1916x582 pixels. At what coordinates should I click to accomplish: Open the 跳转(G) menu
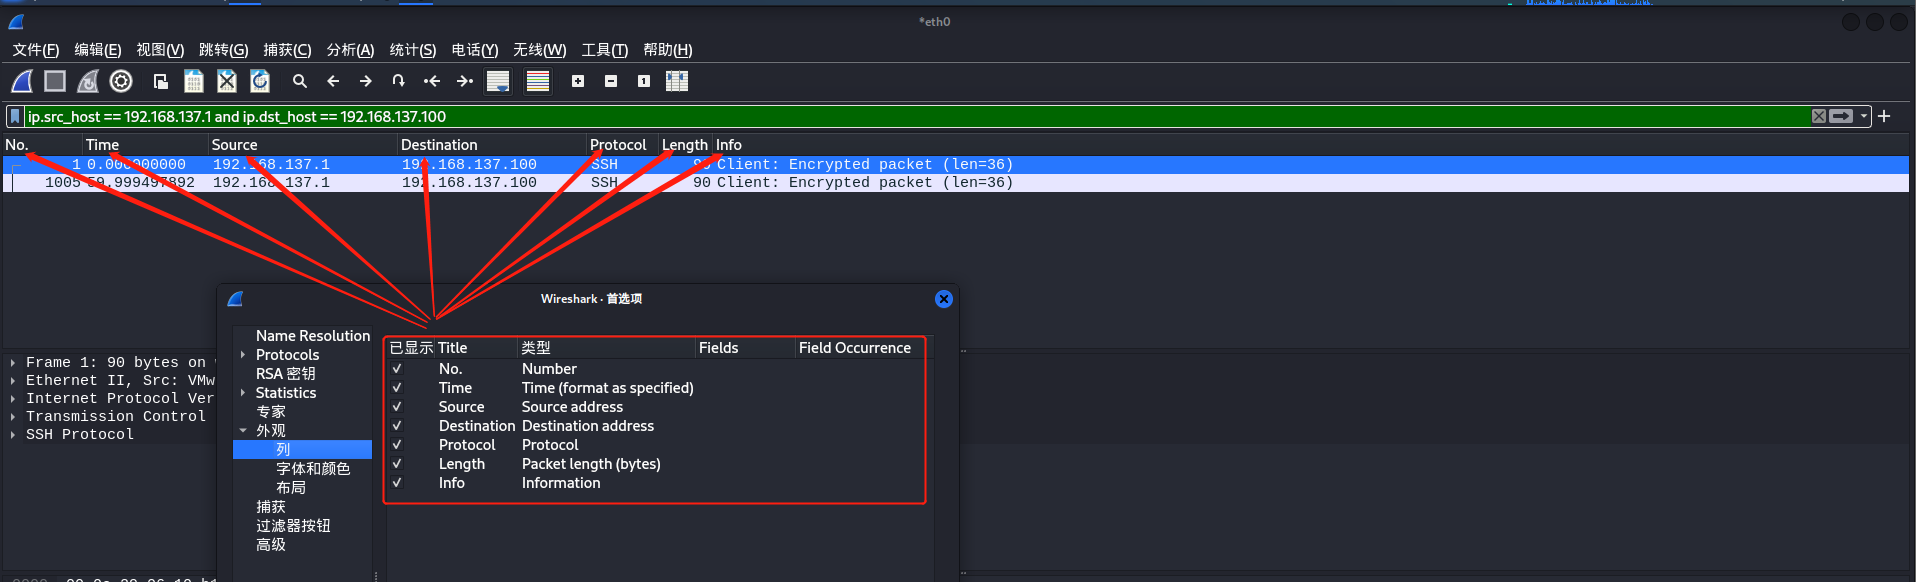point(223,50)
